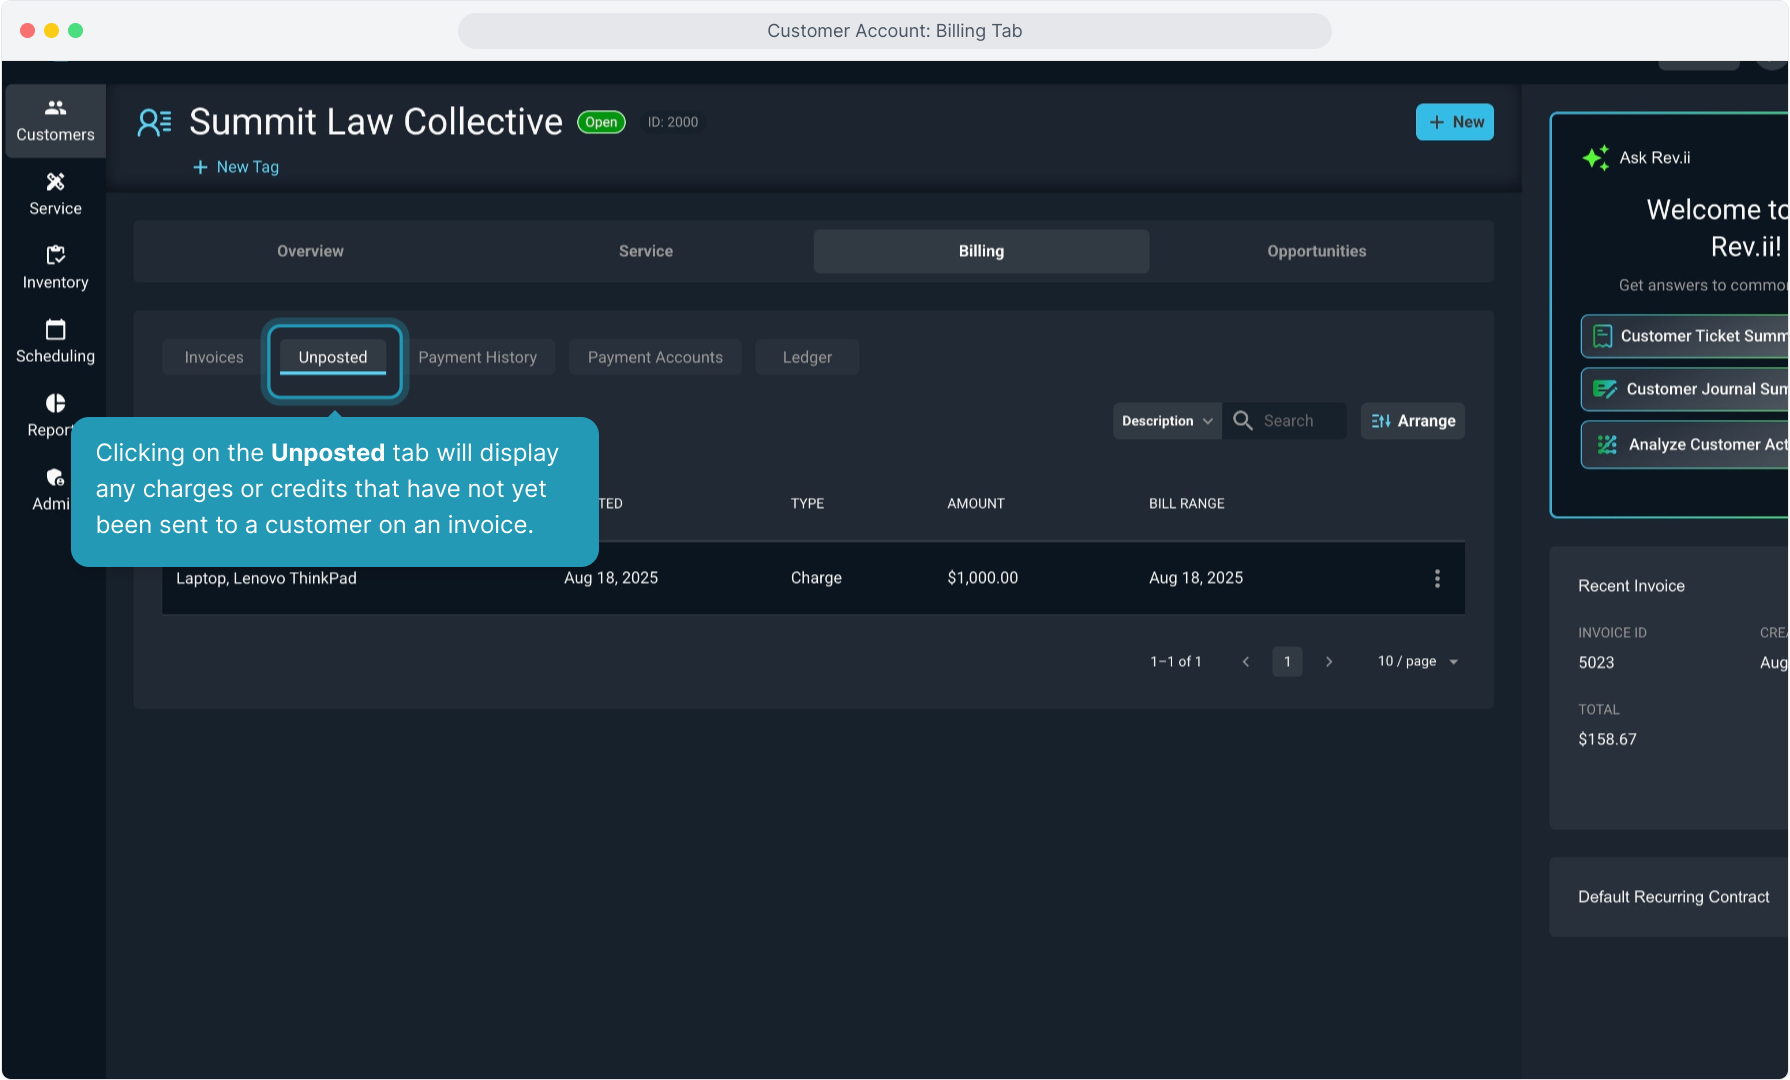The height and width of the screenshot is (1080, 1790).
Task: Click the customer profile icon beside title
Action: (x=154, y=122)
